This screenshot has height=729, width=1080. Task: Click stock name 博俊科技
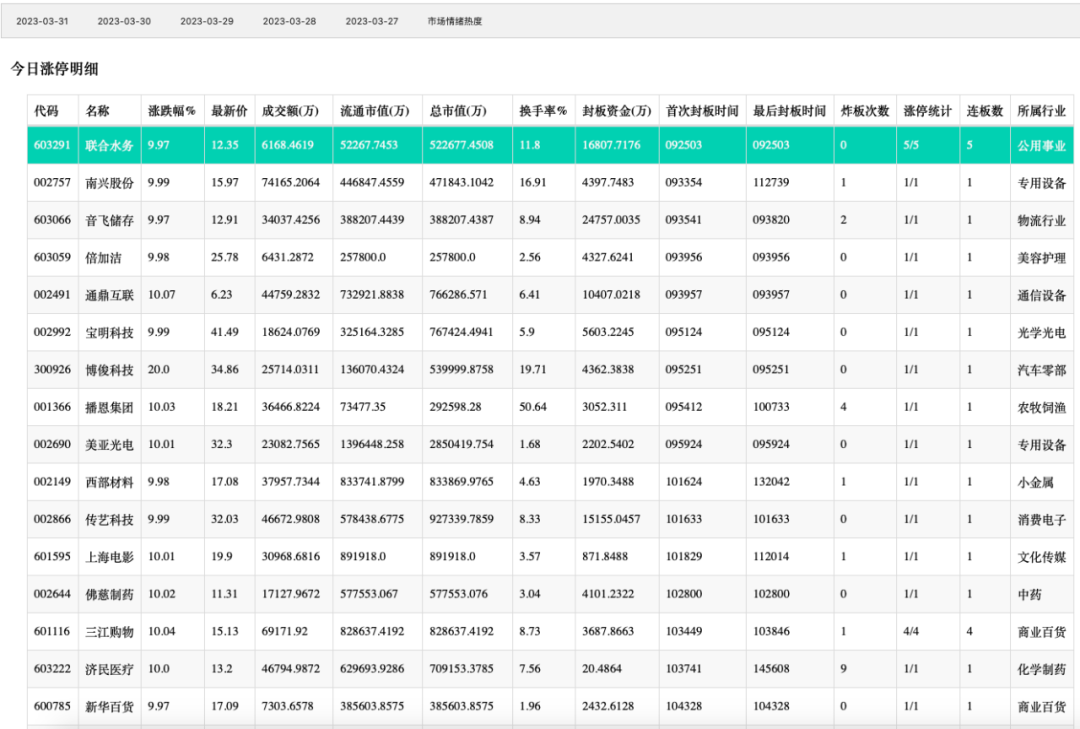(110, 370)
